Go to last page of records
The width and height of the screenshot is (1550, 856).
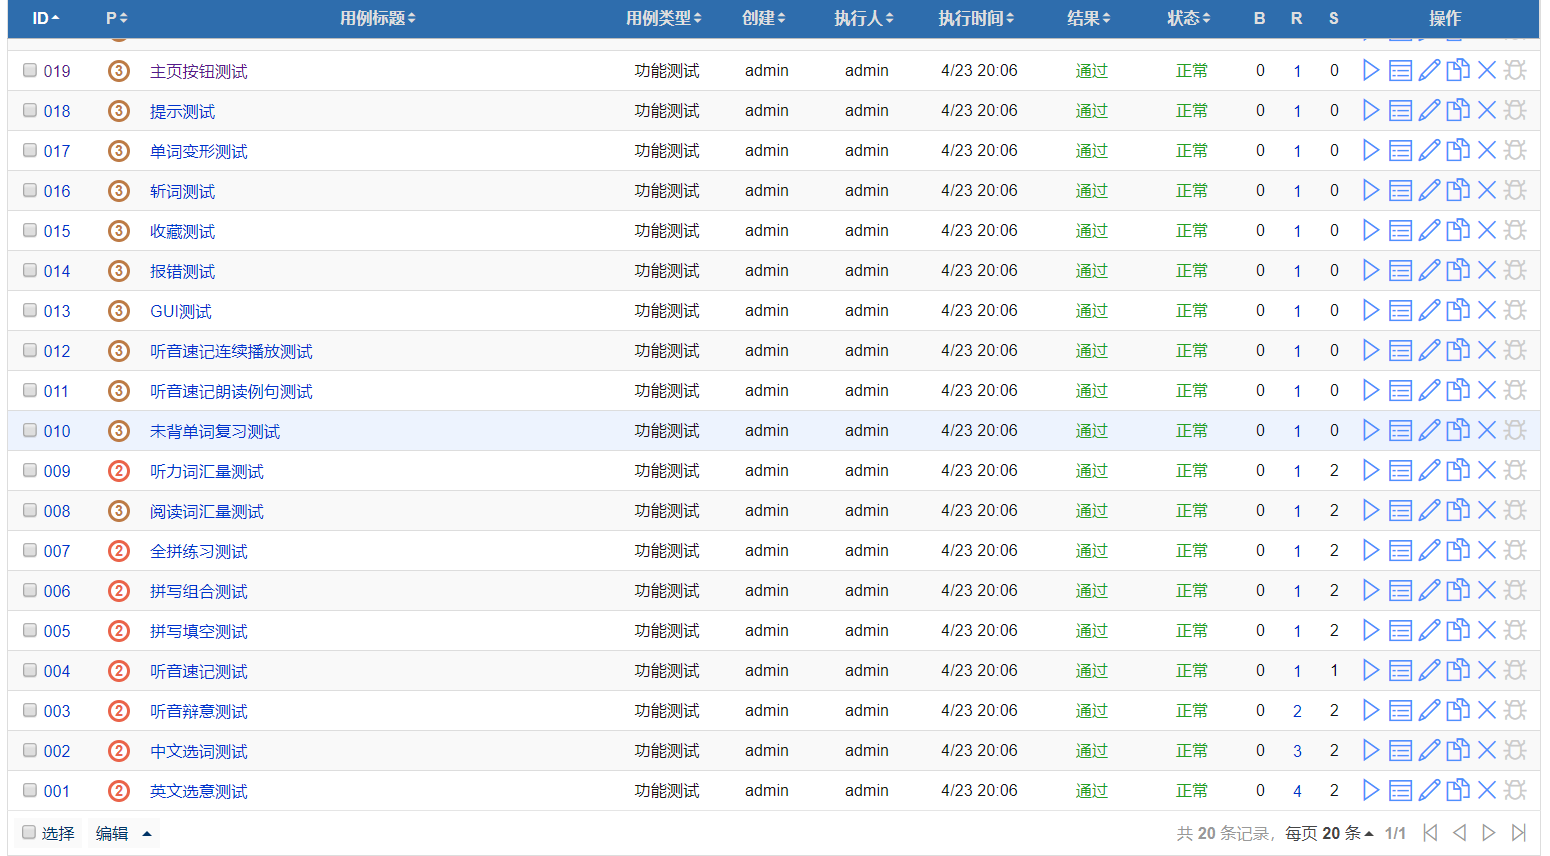[1518, 833]
